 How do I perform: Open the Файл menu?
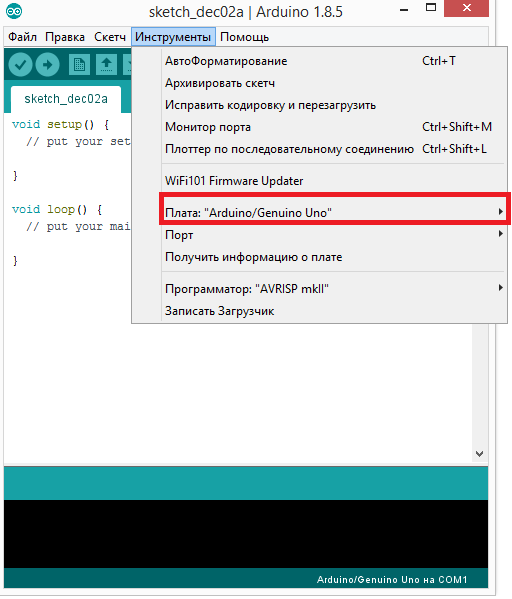23,37
